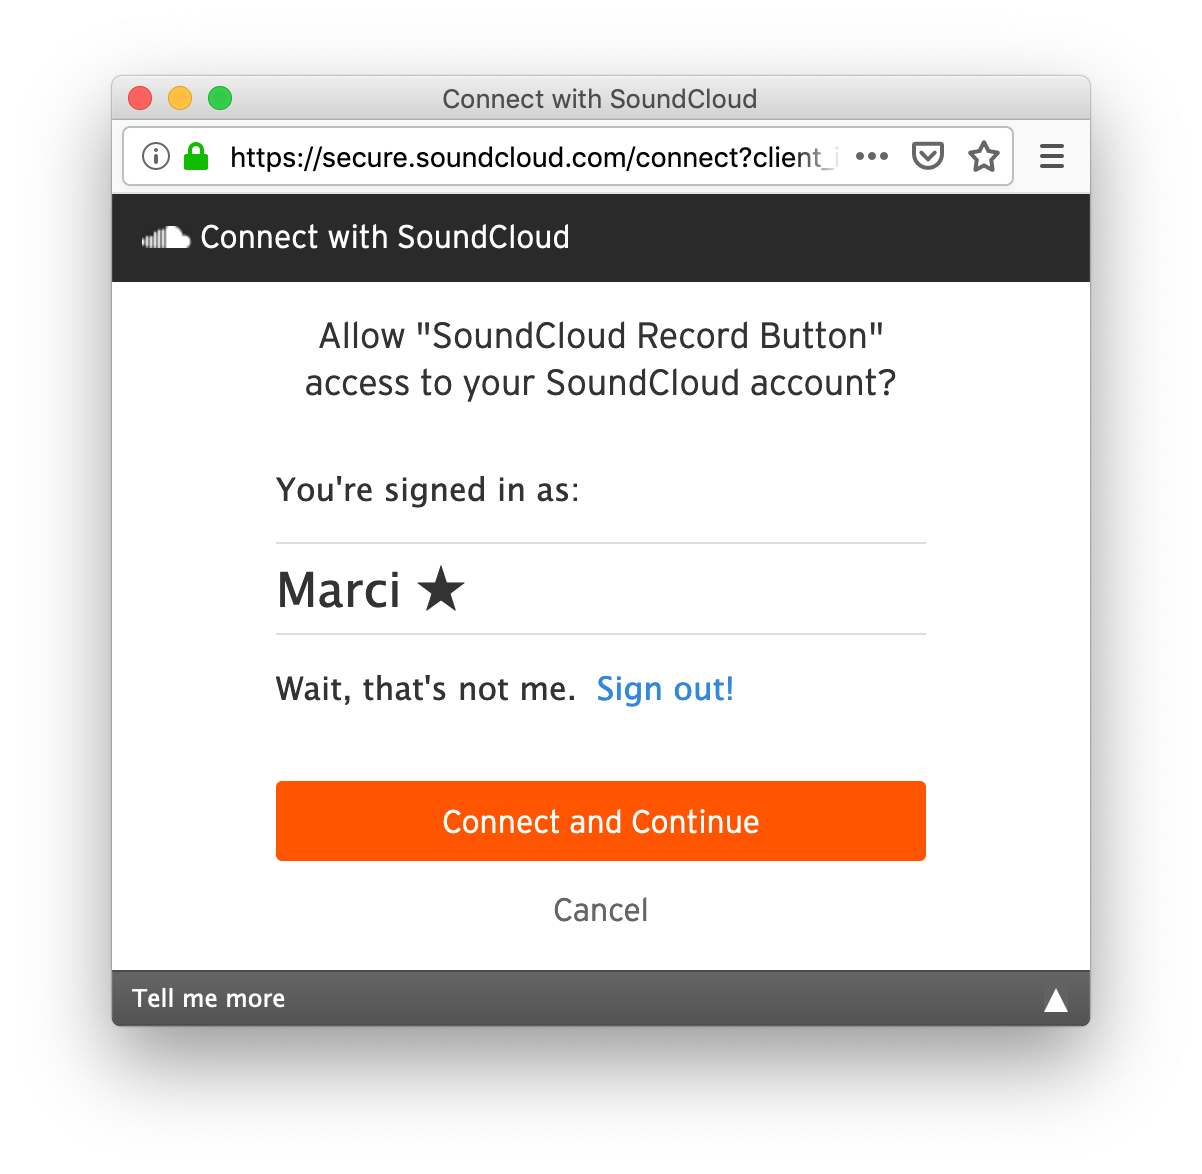This screenshot has height=1174, width=1202.
Task: Bookmark this page with the star icon
Action: pyautogui.click(x=983, y=156)
